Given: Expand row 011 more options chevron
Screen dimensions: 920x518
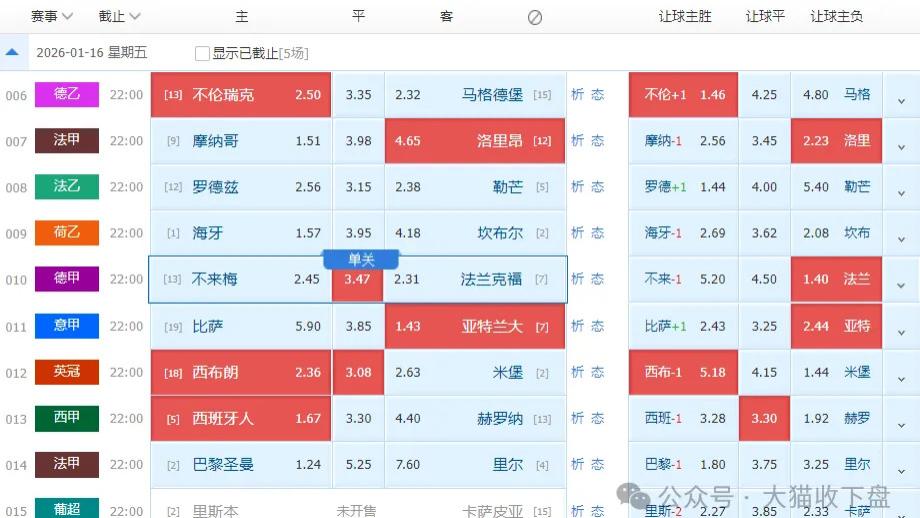Looking at the screenshot, I should (x=901, y=332).
